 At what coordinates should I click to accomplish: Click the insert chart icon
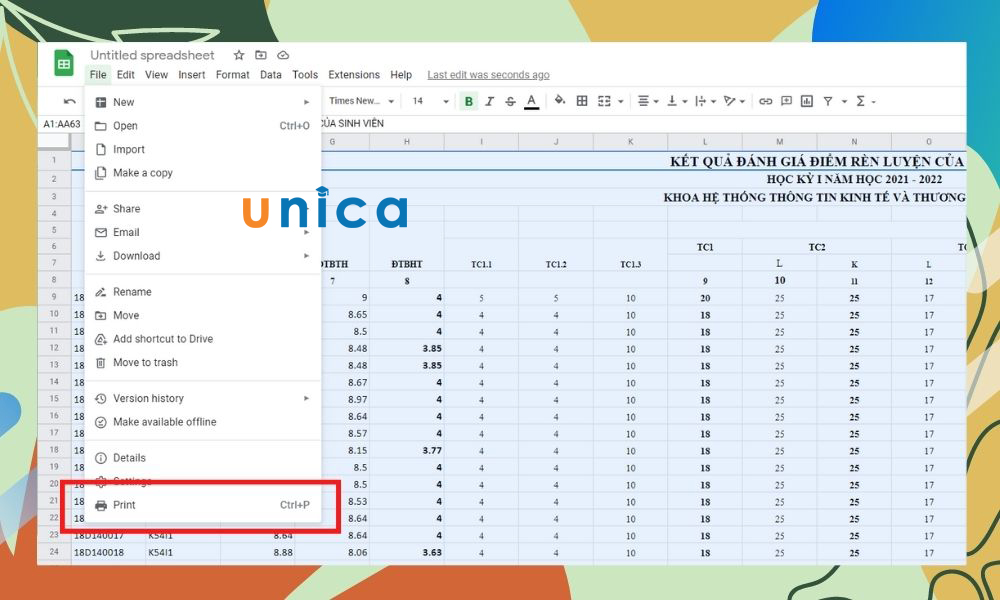tap(807, 101)
